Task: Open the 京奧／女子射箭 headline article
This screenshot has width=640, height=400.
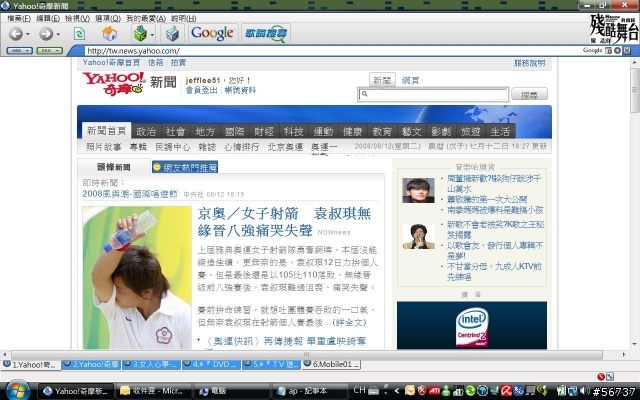Action: (284, 222)
